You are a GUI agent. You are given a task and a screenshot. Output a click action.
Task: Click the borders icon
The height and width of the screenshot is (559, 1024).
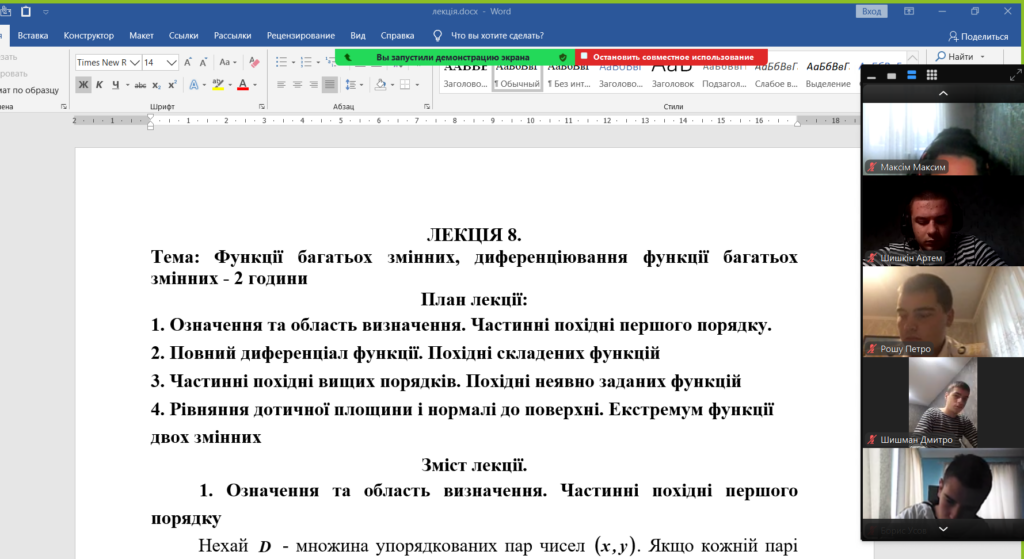405,85
